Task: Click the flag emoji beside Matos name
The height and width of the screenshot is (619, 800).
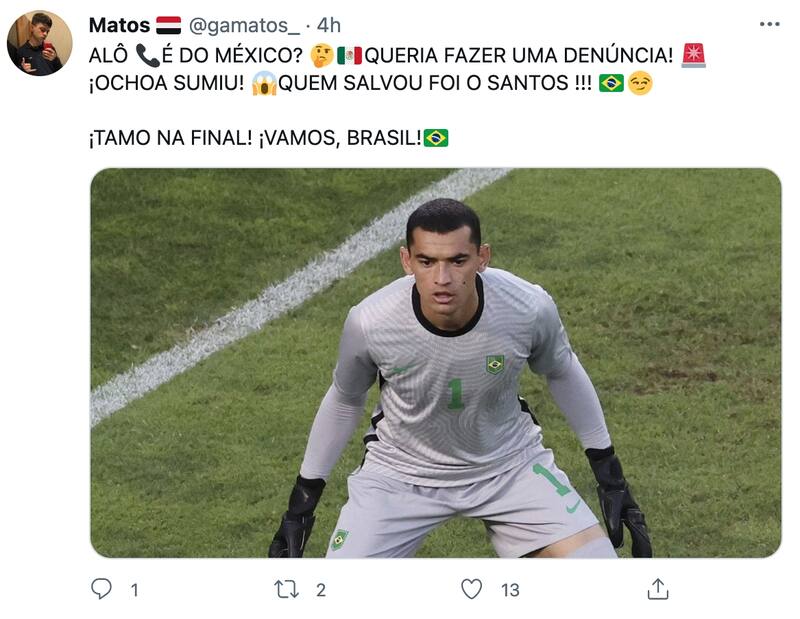Action: pos(168,25)
